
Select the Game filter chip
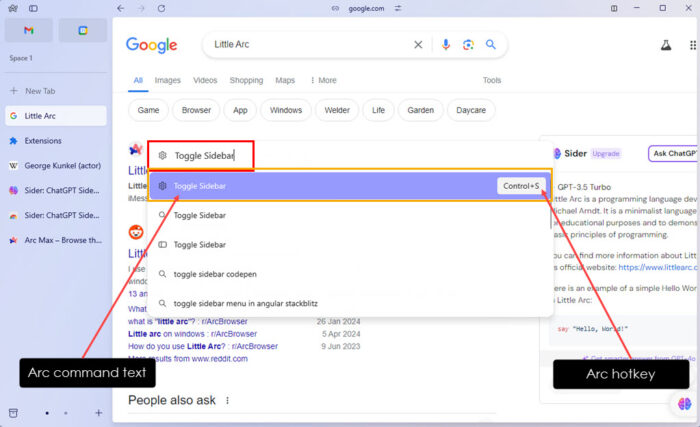(148, 110)
